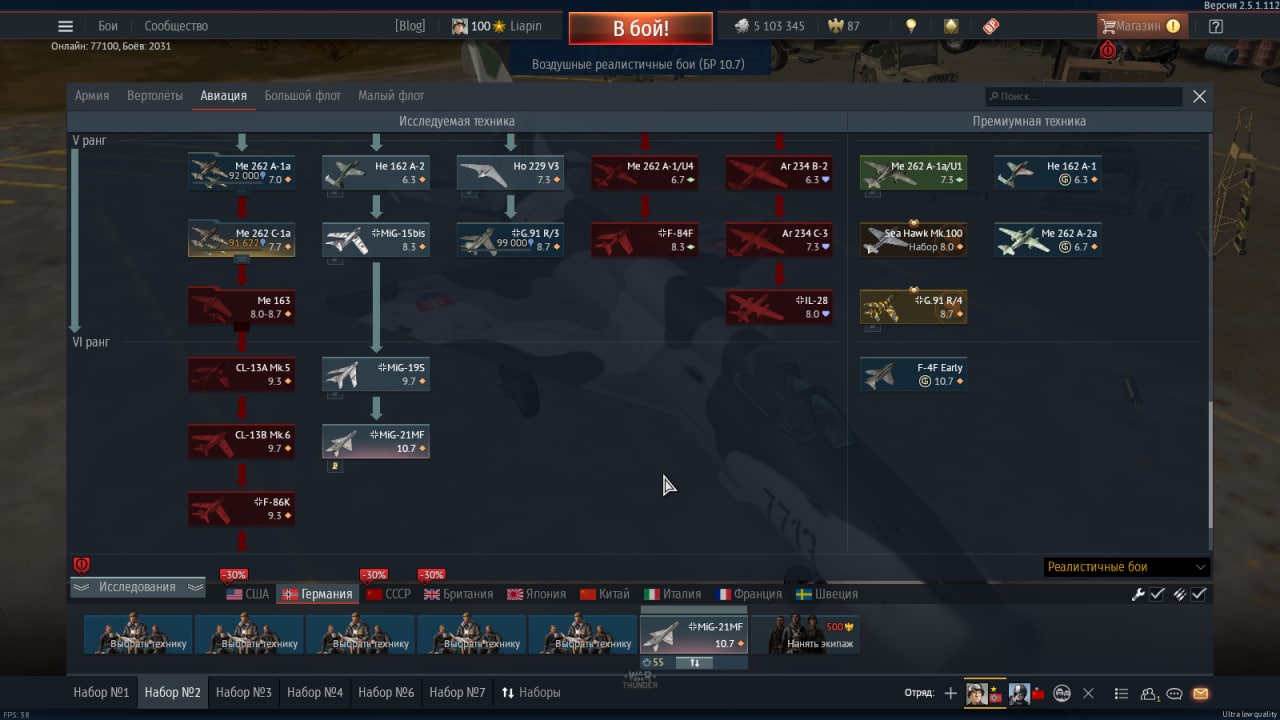The image size is (1280, 720).
Task: Click the red warning shield under Магазин
Action: point(1108,50)
